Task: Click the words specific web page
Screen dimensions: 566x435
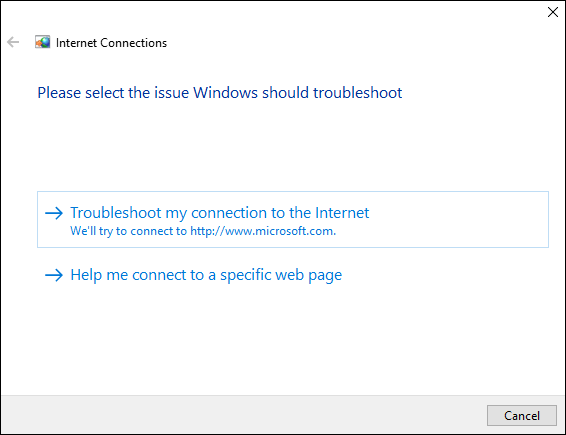Action: tap(281, 275)
